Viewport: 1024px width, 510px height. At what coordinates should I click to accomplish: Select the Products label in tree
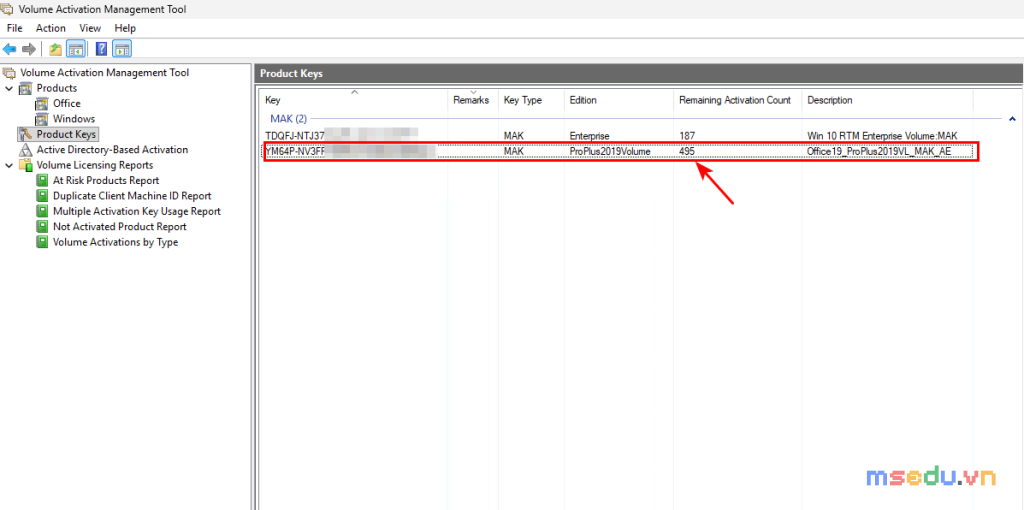57,88
